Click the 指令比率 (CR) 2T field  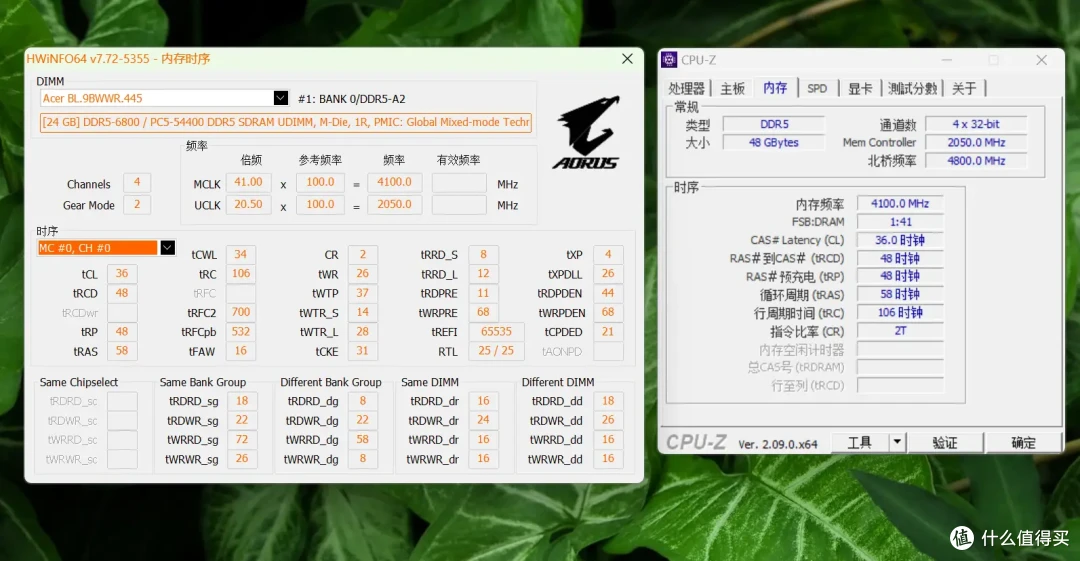[x=900, y=331]
